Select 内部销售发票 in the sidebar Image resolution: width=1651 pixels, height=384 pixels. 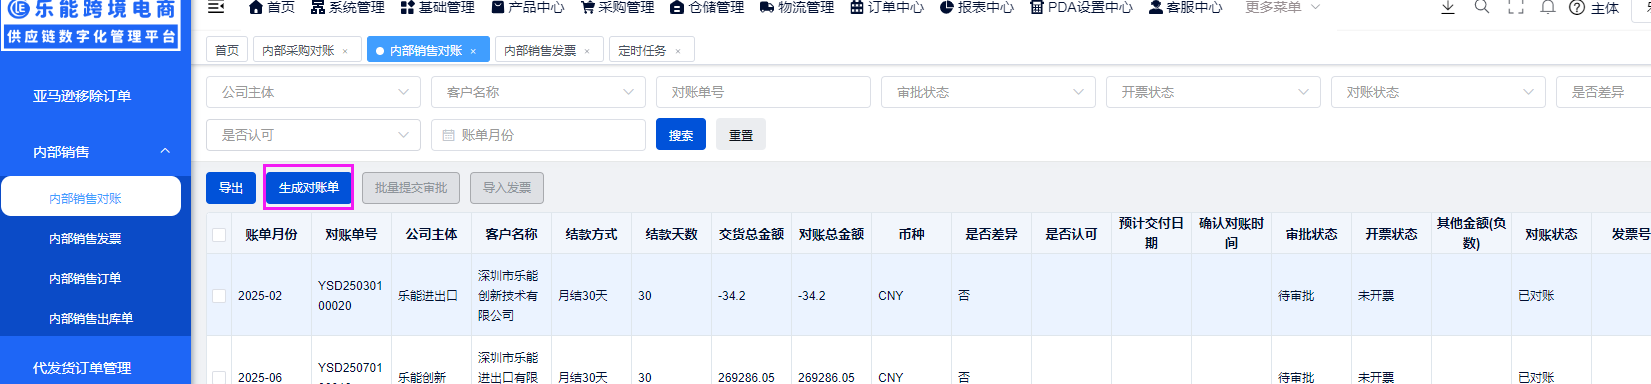point(85,238)
